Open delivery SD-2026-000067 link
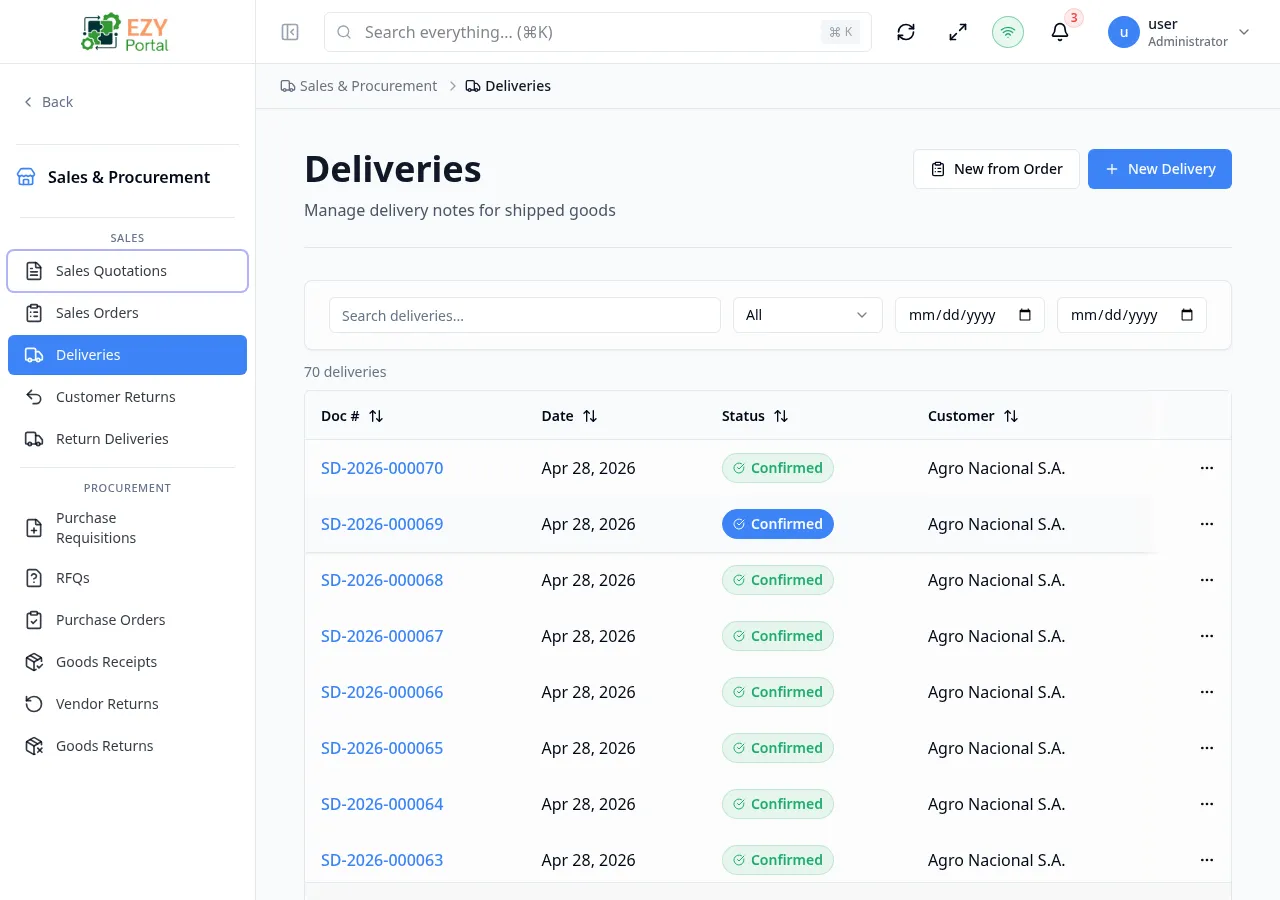 382,636
